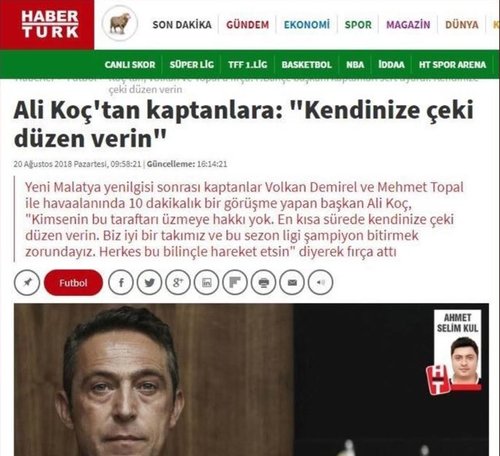Print the article using the printer icon

pos(264,283)
